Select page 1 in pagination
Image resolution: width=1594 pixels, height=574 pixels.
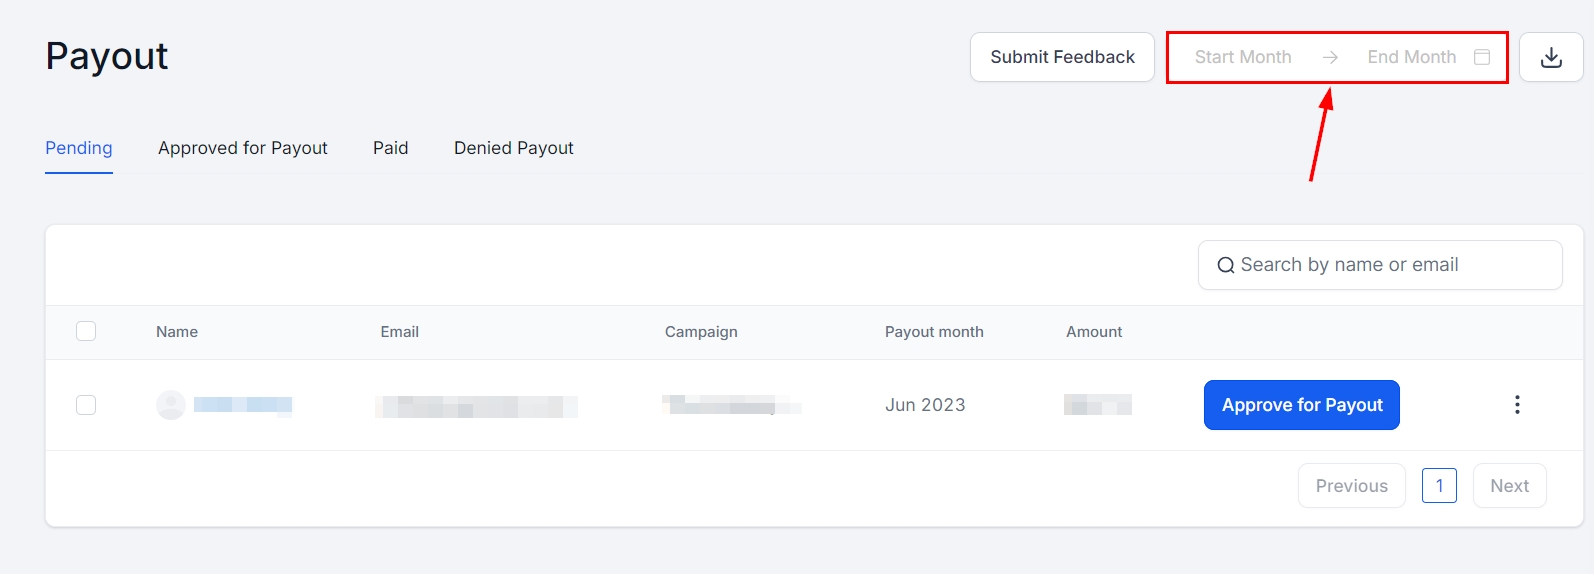pos(1439,486)
